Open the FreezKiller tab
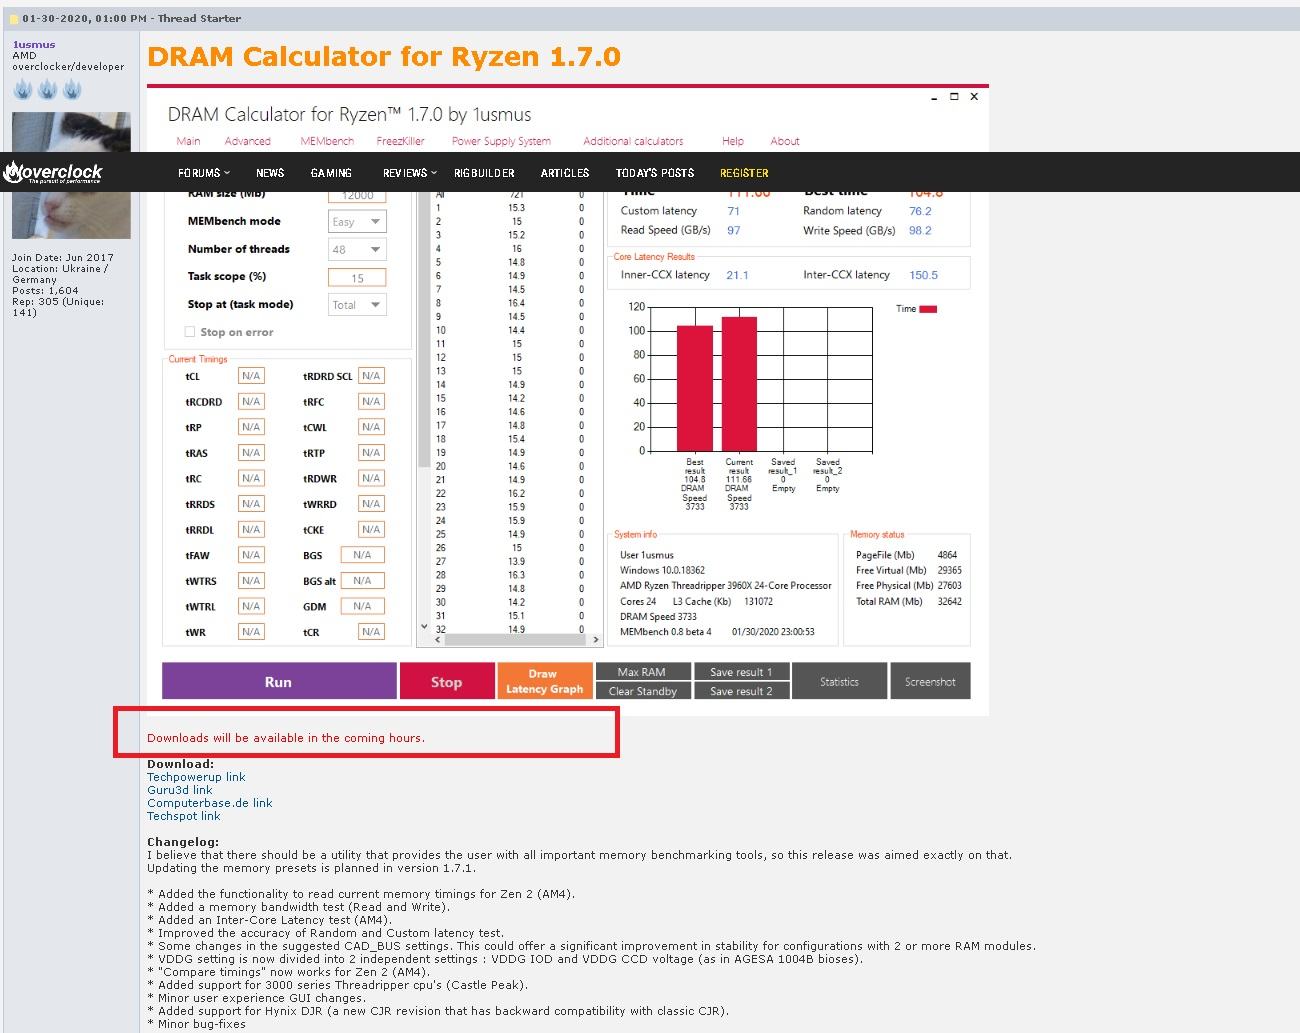Image resolution: width=1300 pixels, height=1033 pixels. coord(400,141)
